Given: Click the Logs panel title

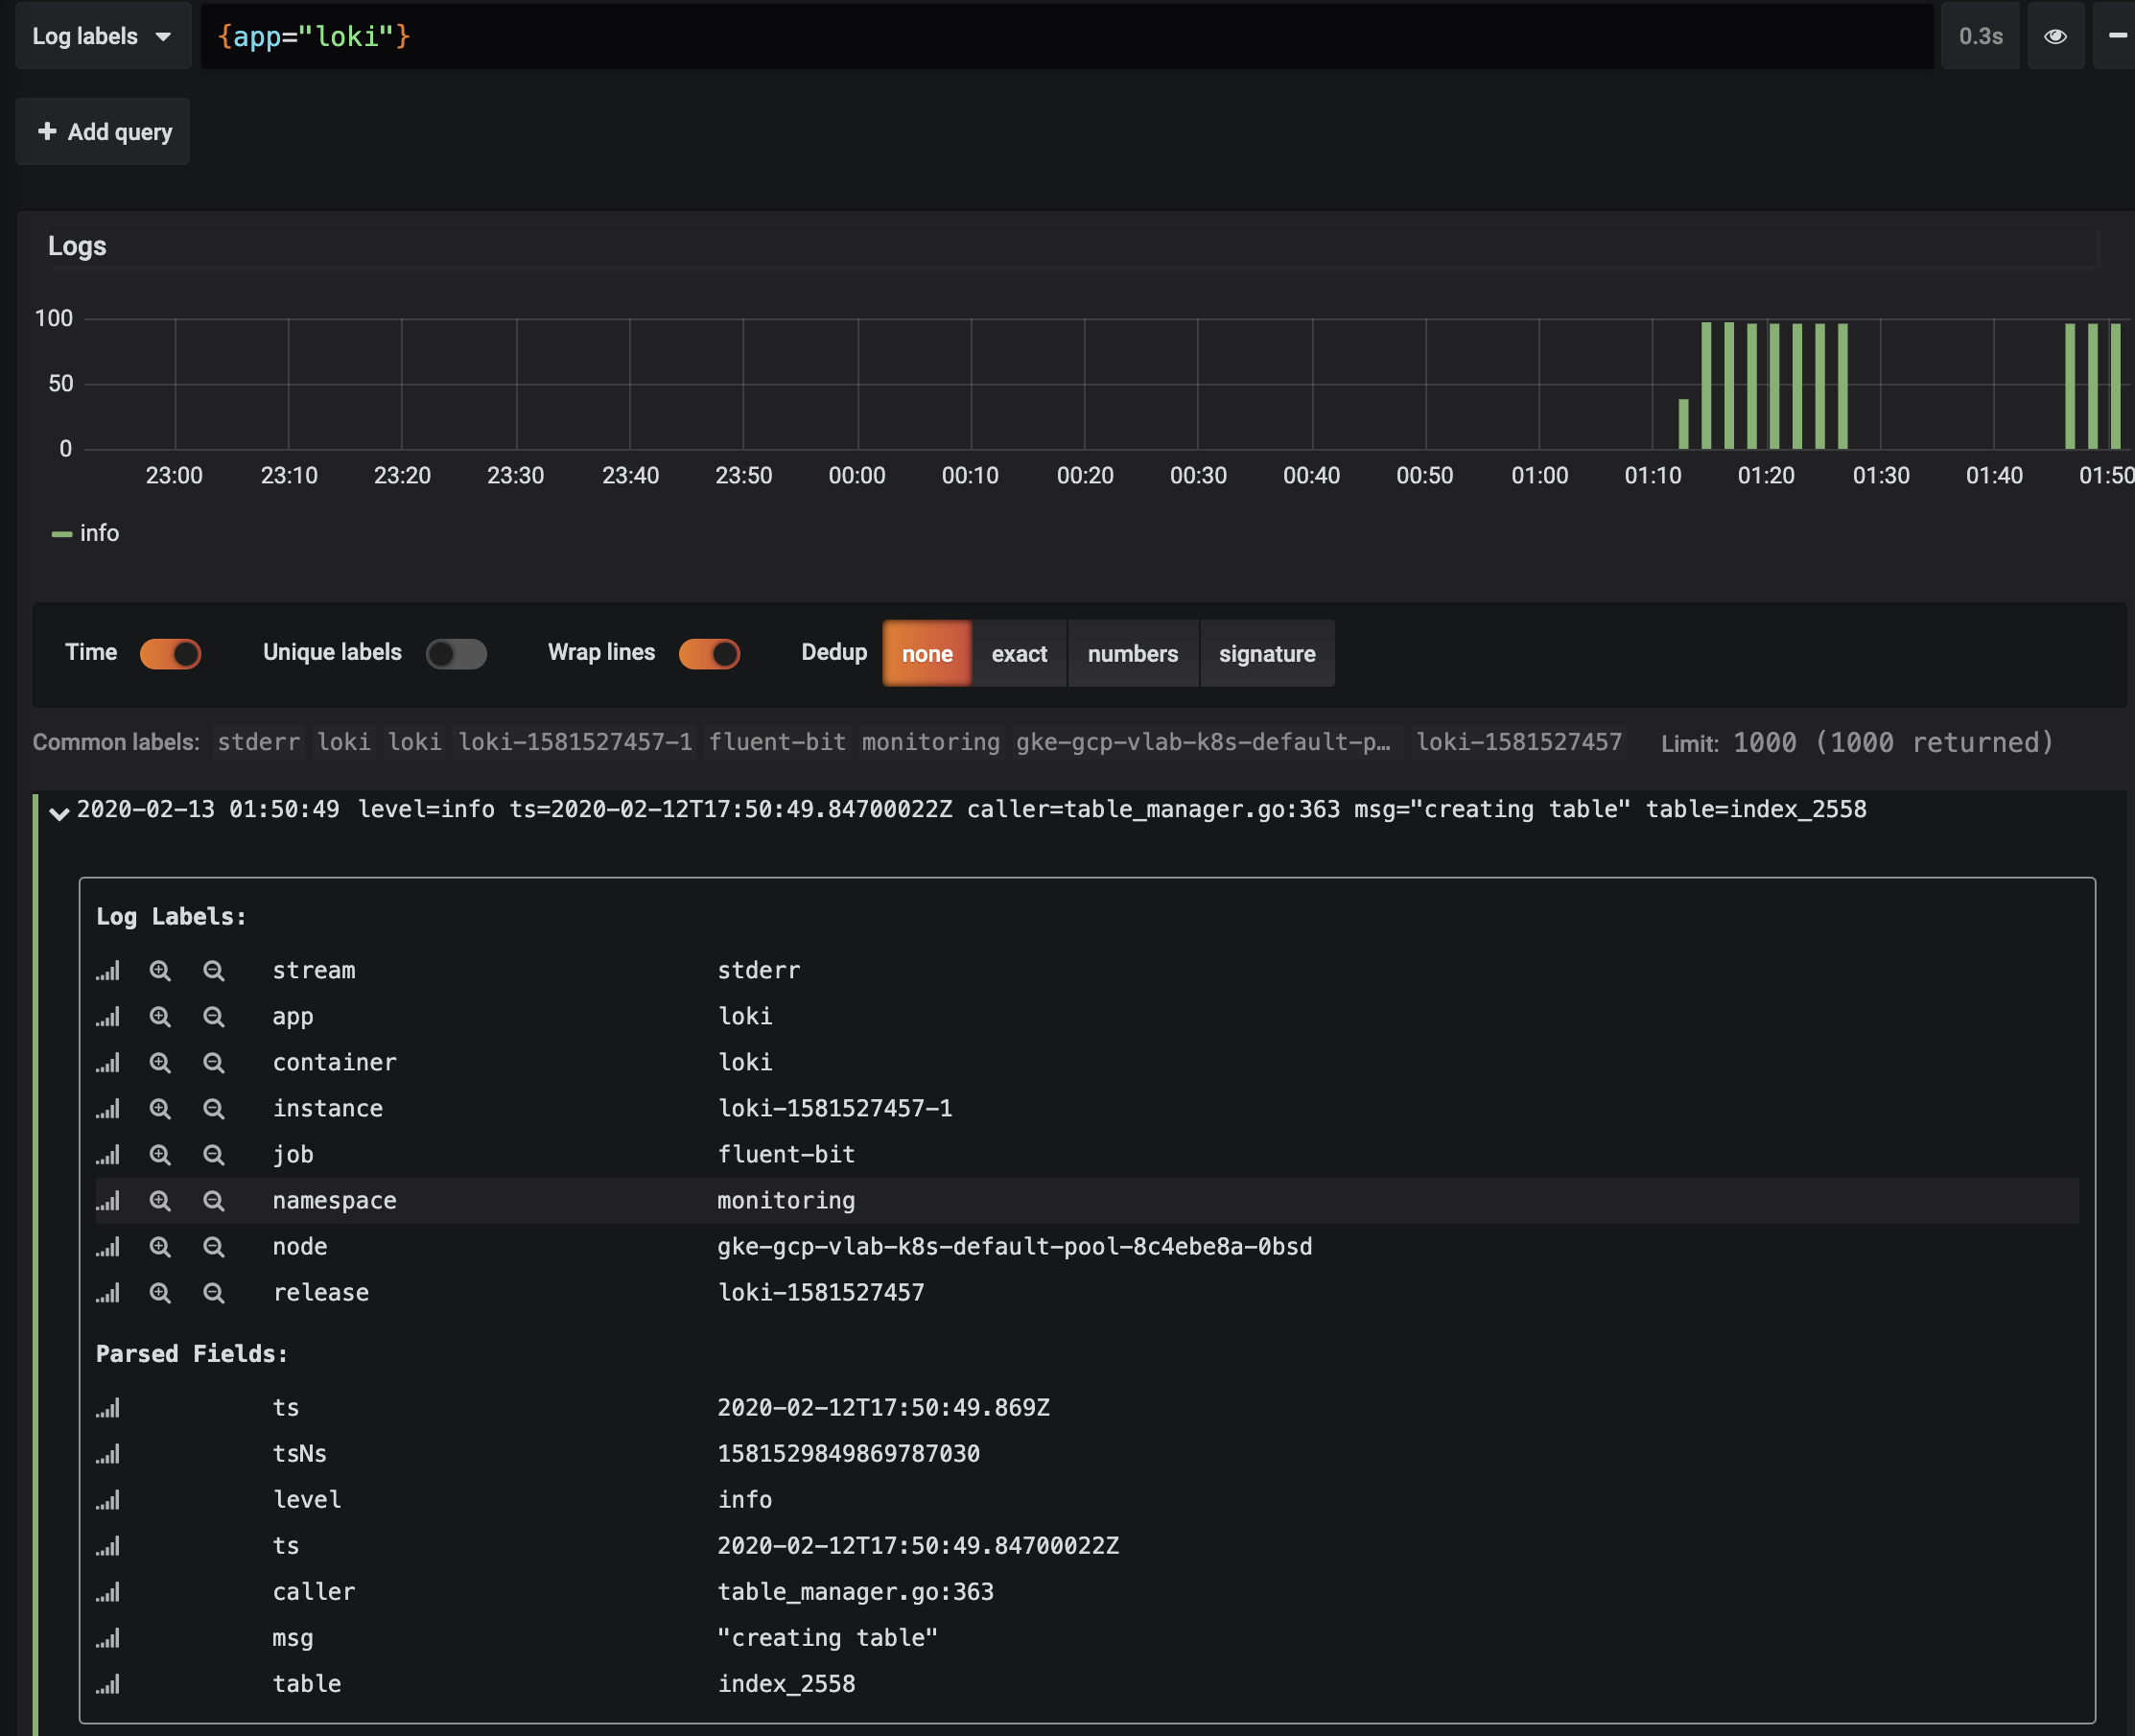Looking at the screenshot, I should pos(77,247).
